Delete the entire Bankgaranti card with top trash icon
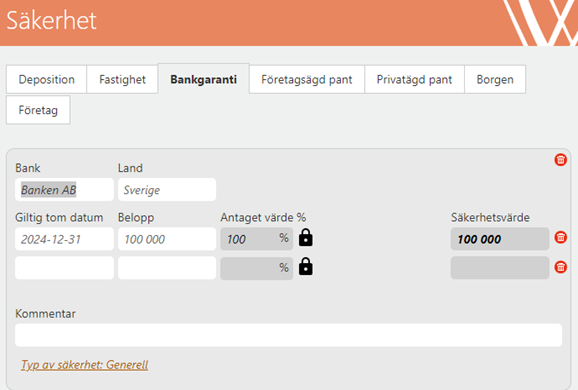This screenshot has height=390, width=578. pyautogui.click(x=561, y=160)
